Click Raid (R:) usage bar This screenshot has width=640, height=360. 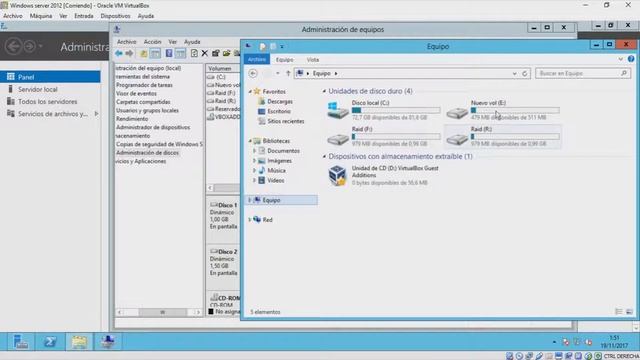pyautogui.click(x=515, y=137)
